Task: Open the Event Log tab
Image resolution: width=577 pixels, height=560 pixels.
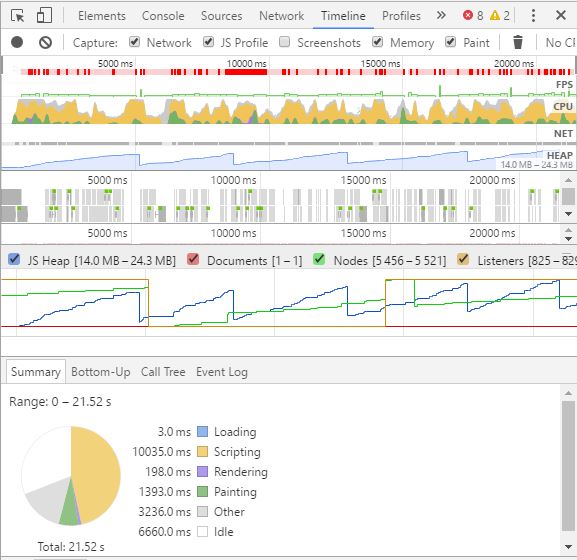Action: 222,372
